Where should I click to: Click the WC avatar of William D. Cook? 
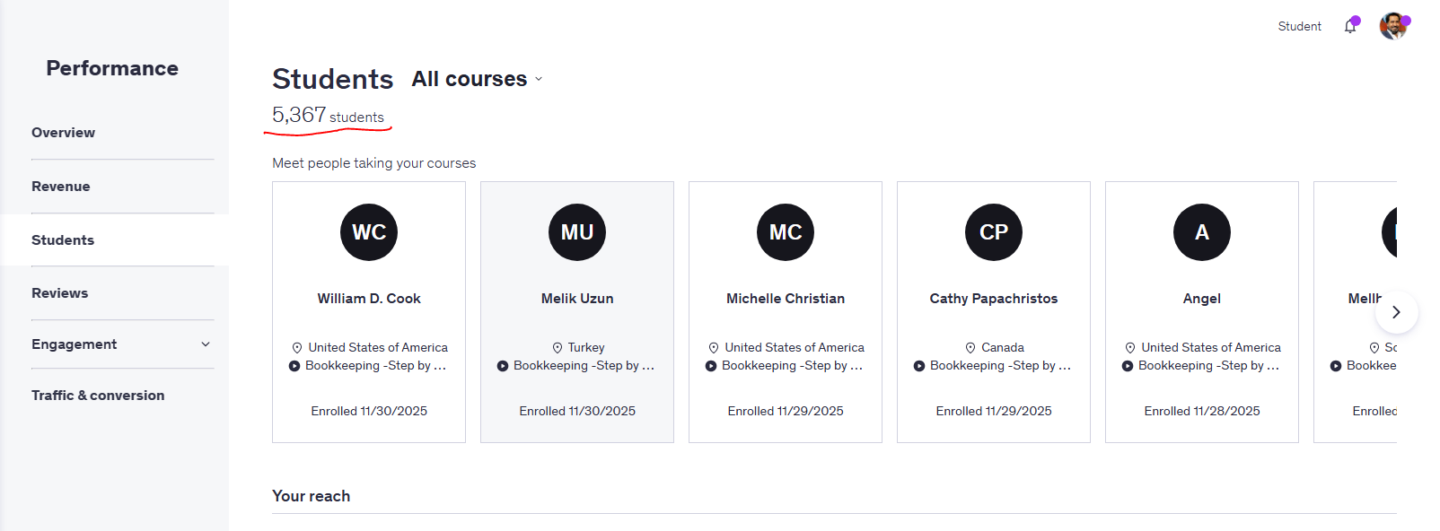click(369, 232)
